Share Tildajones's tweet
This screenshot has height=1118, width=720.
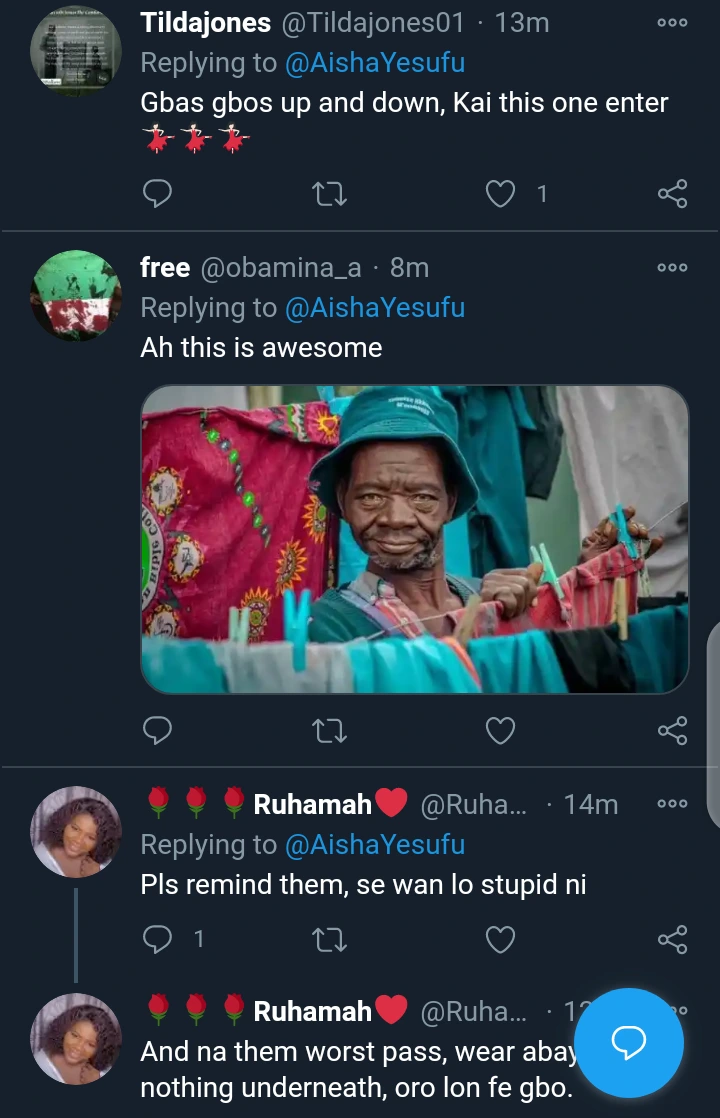672,193
